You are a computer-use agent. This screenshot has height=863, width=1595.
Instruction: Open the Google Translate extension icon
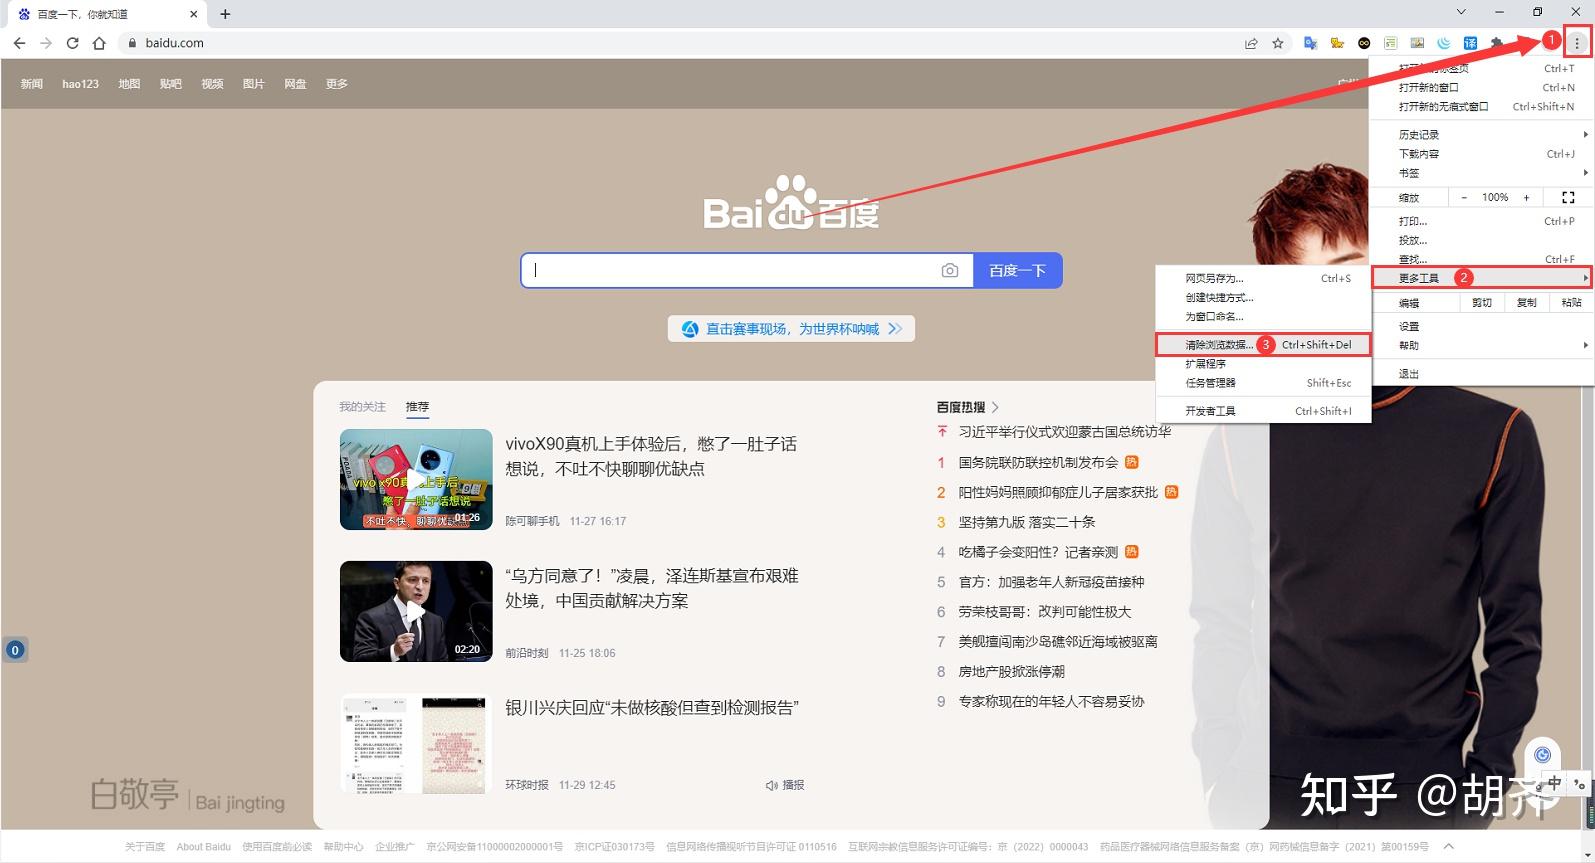[x=1310, y=43]
